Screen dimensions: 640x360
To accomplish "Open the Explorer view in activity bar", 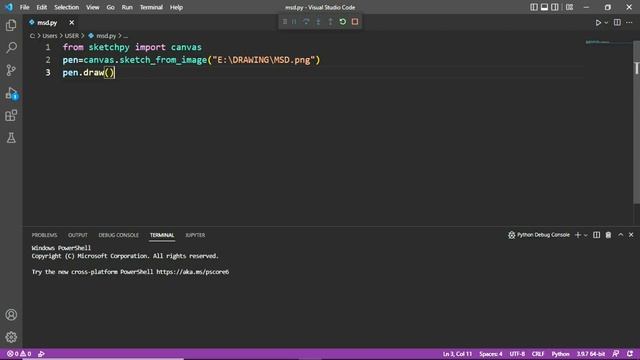I will [x=11, y=25].
